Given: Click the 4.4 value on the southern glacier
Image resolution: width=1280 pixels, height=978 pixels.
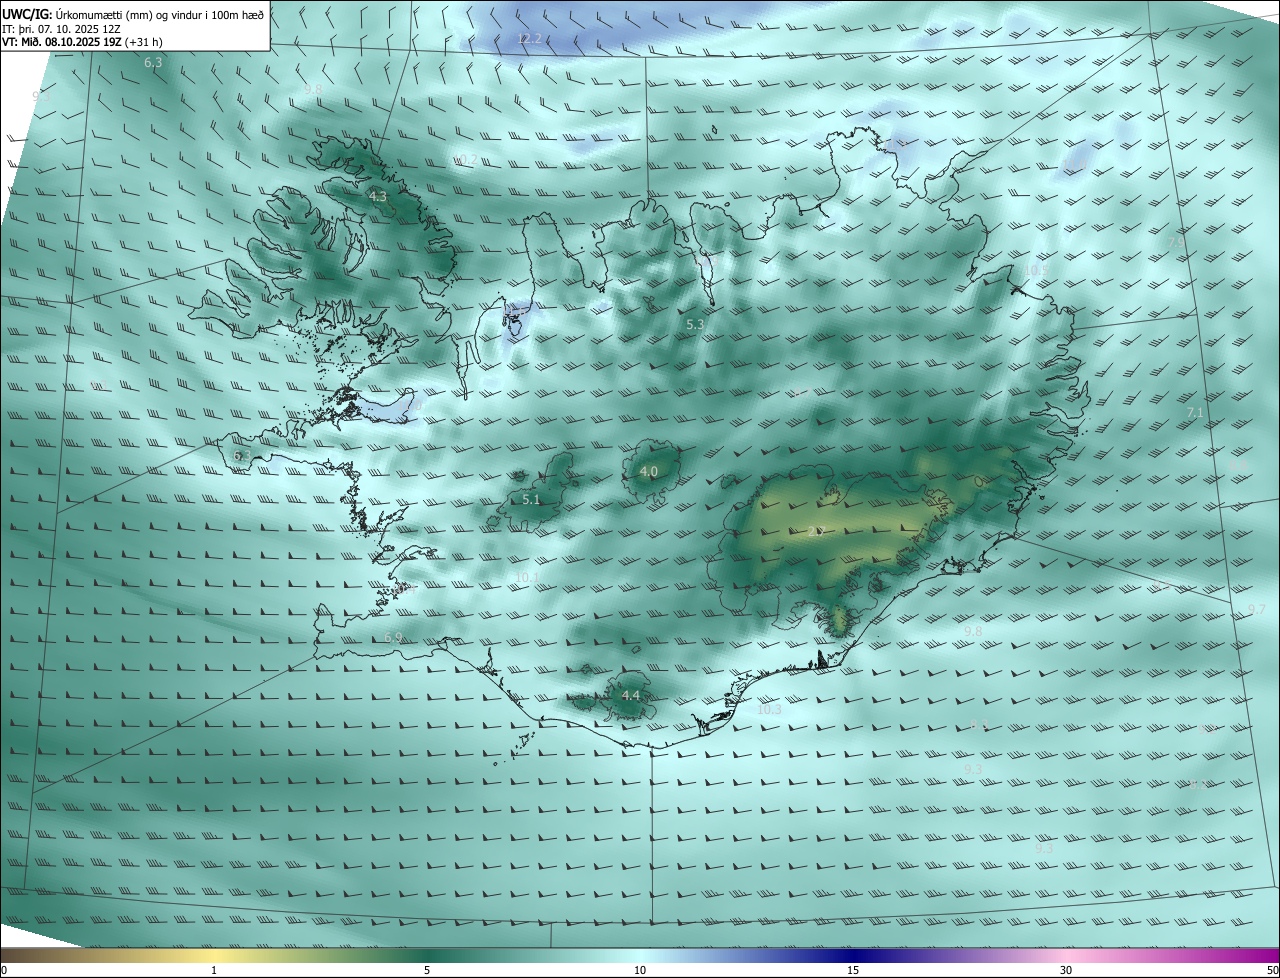Looking at the screenshot, I should pyautogui.click(x=631, y=695).
